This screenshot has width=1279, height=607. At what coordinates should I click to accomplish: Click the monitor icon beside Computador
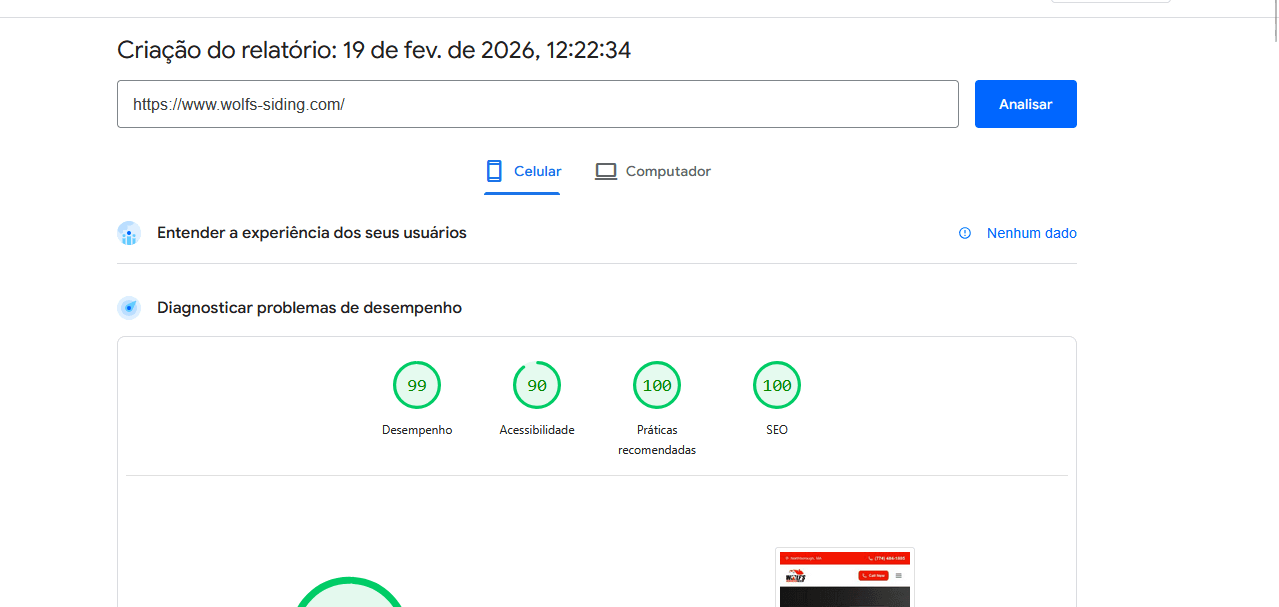click(x=605, y=170)
